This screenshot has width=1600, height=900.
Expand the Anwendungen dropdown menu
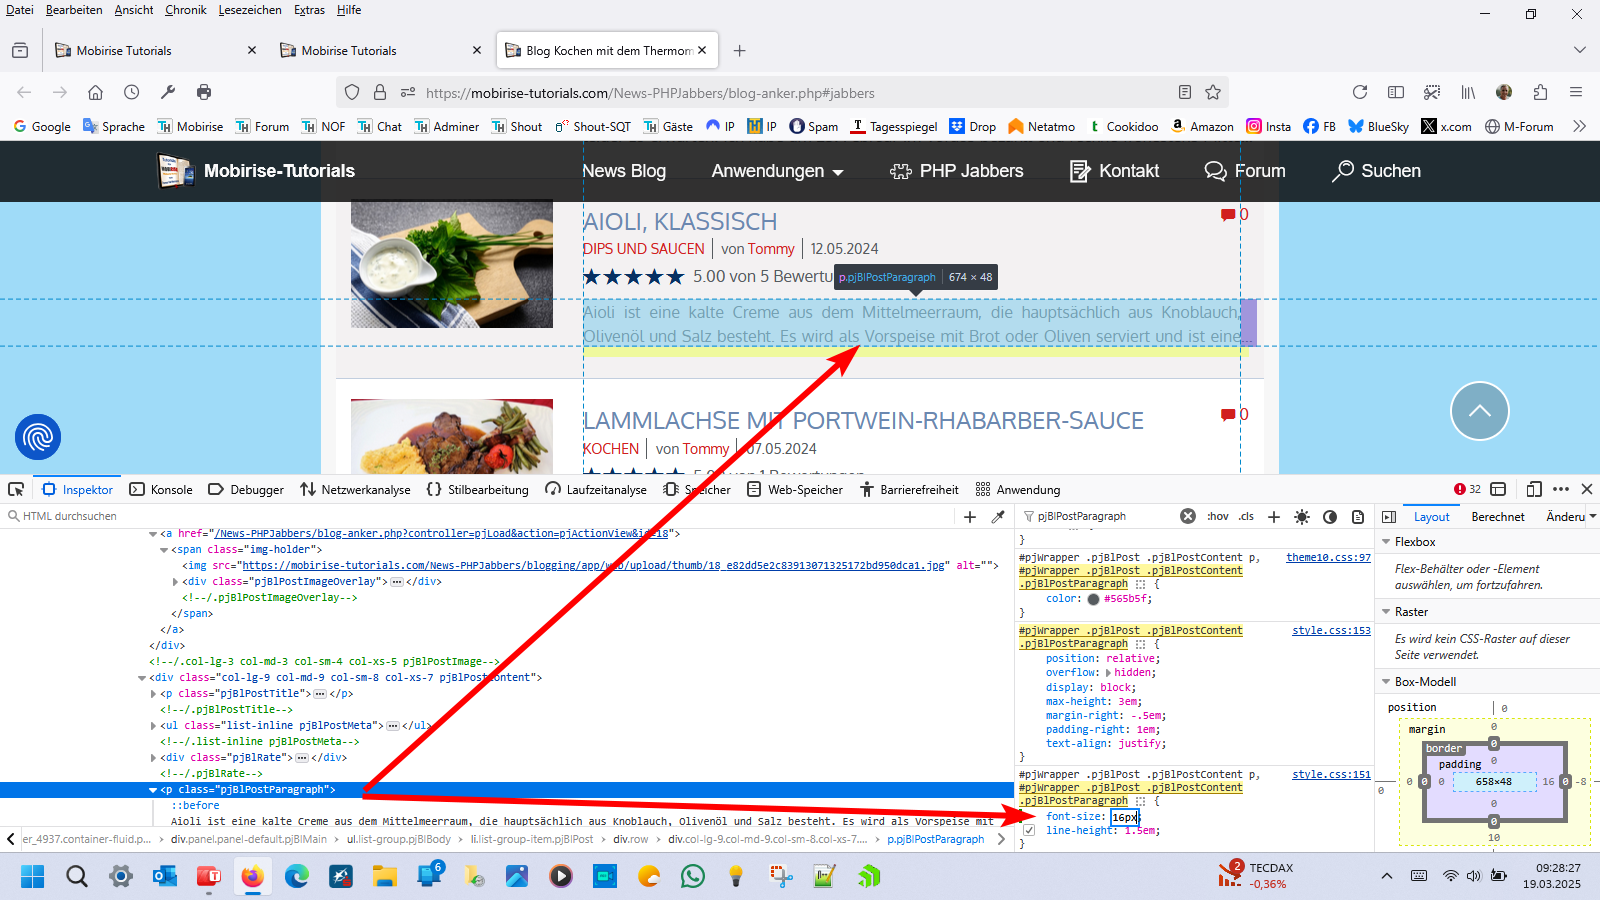[x=777, y=171]
